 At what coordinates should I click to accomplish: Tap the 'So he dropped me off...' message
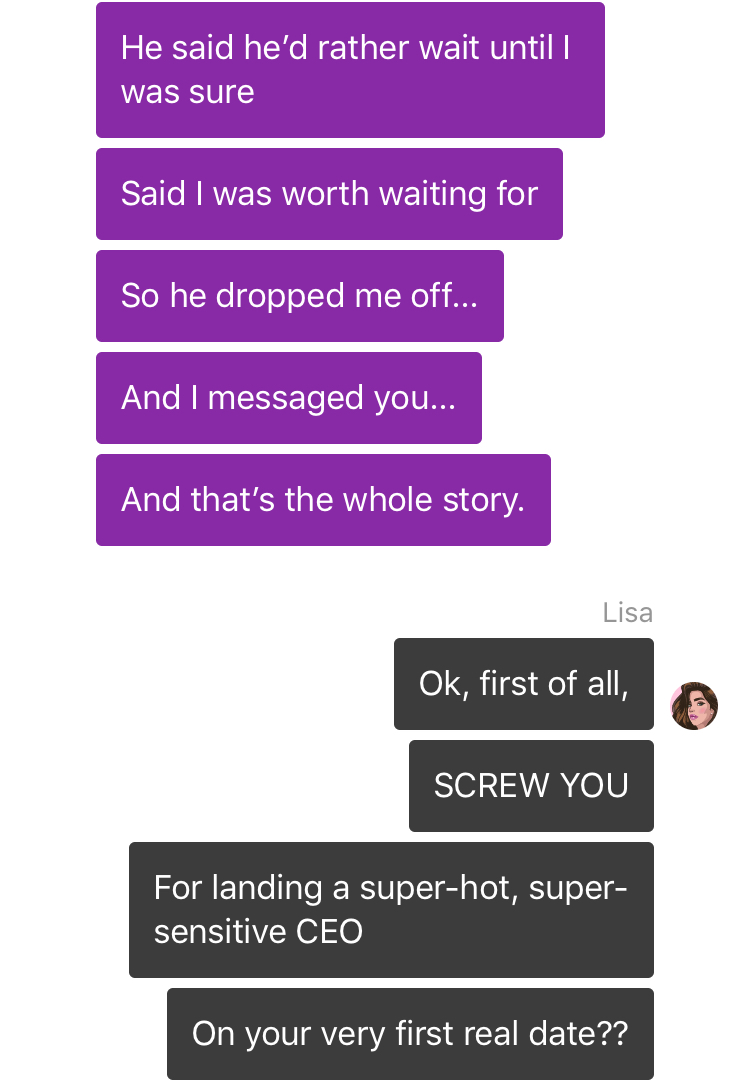pos(300,296)
